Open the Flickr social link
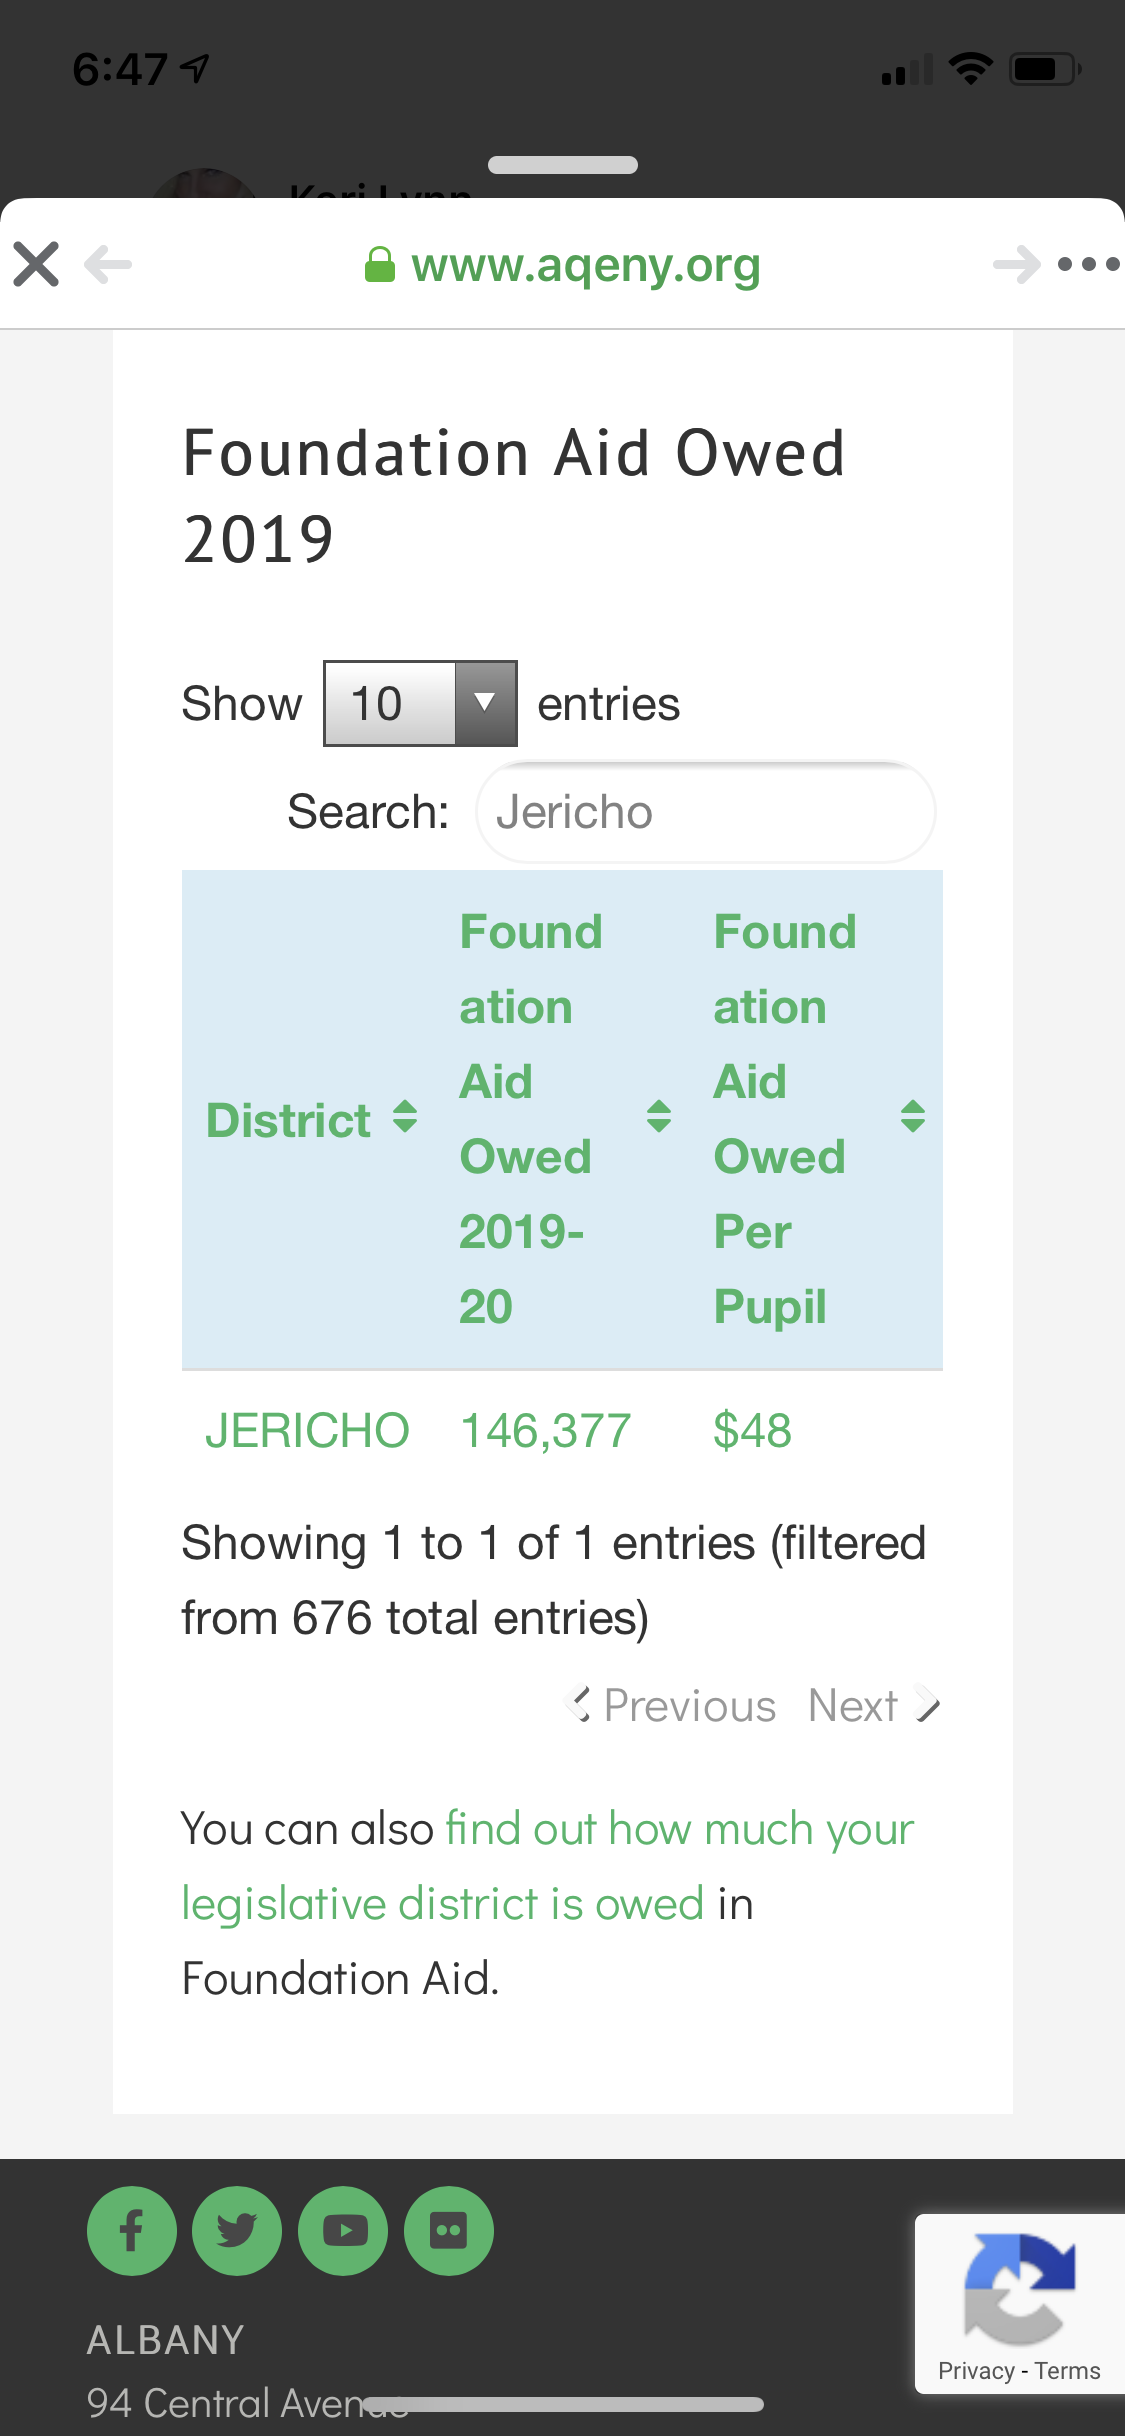 click(448, 2231)
